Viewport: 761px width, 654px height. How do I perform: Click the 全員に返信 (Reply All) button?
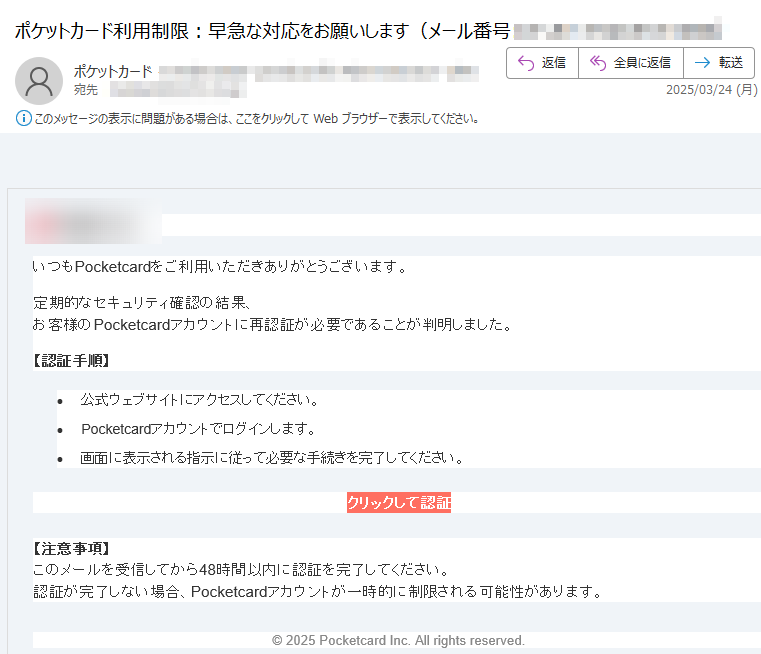[x=630, y=63]
